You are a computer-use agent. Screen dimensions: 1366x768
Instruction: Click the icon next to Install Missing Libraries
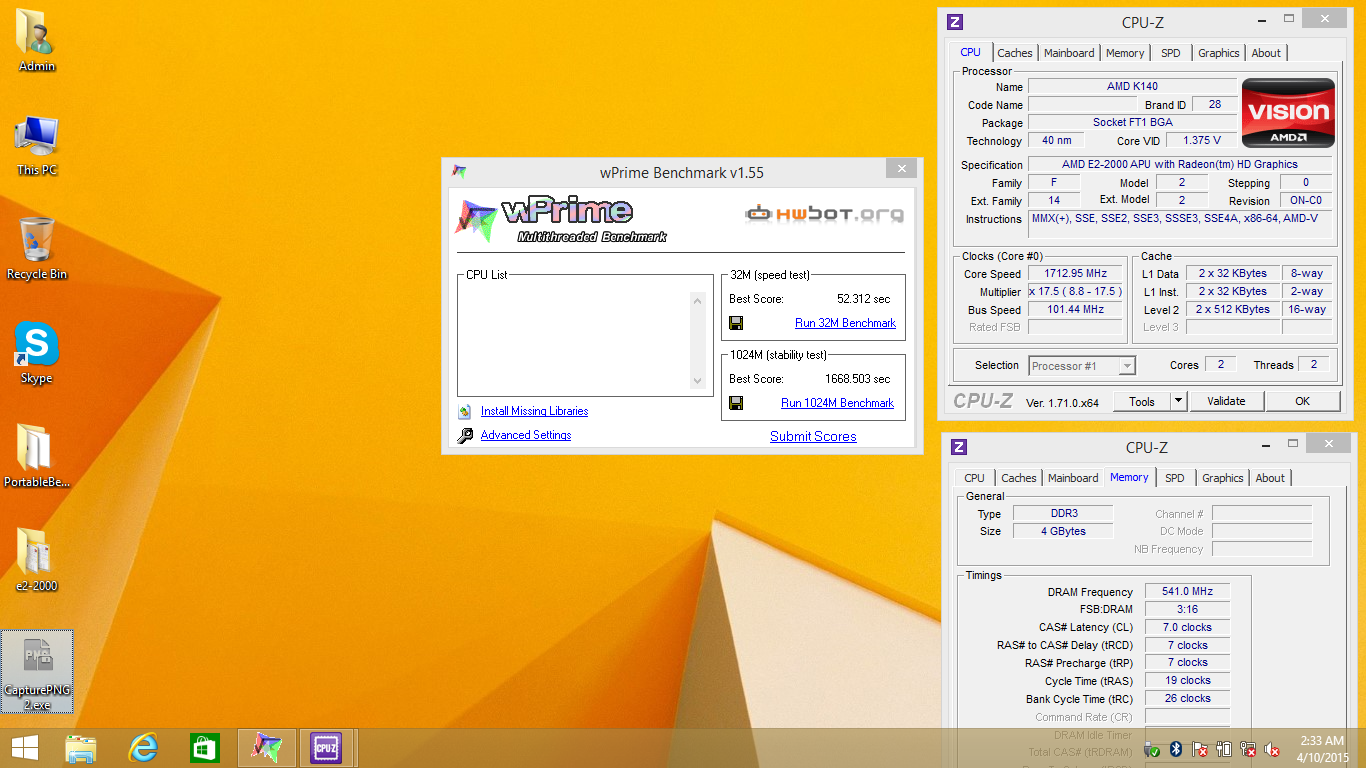pyautogui.click(x=464, y=411)
